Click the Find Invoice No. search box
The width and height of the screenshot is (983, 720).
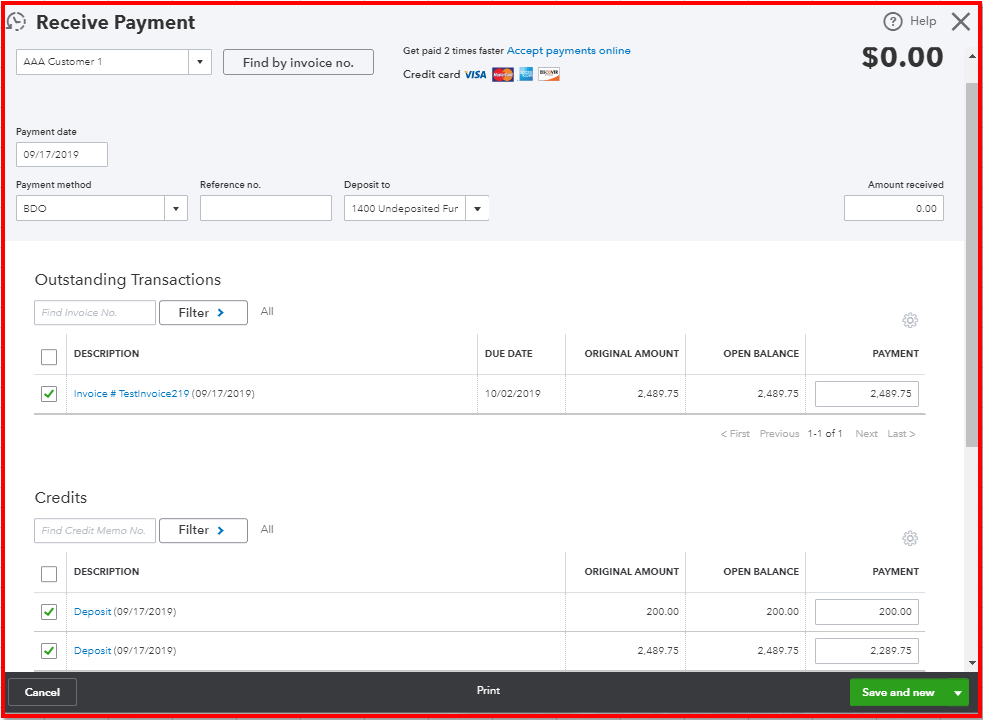[95, 312]
